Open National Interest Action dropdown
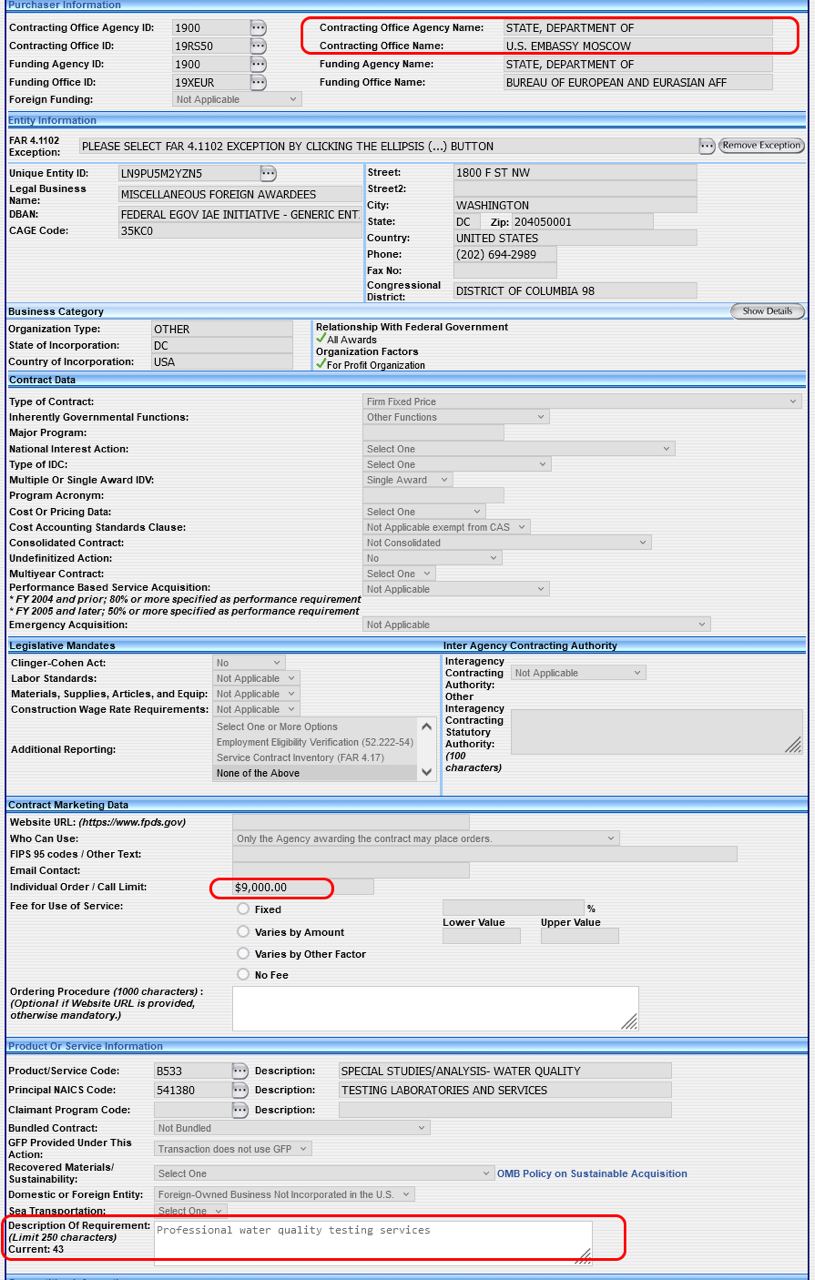This screenshot has height=1280, width=815. (519, 449)
